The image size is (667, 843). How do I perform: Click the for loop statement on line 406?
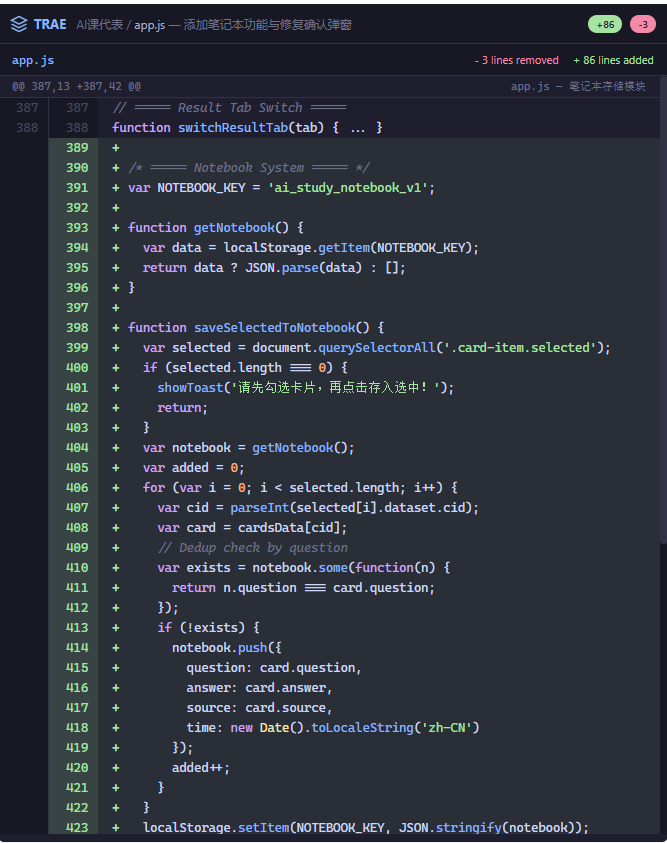pyautogui.click(x=300, y=488)
